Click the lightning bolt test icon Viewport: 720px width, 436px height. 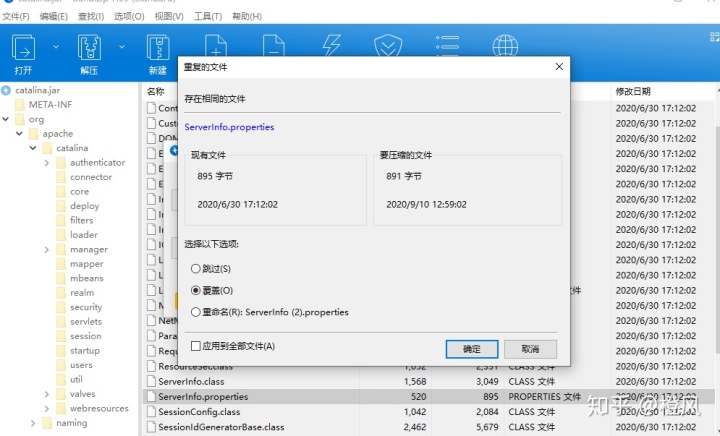pyautogui.click(x=332, y=45)
